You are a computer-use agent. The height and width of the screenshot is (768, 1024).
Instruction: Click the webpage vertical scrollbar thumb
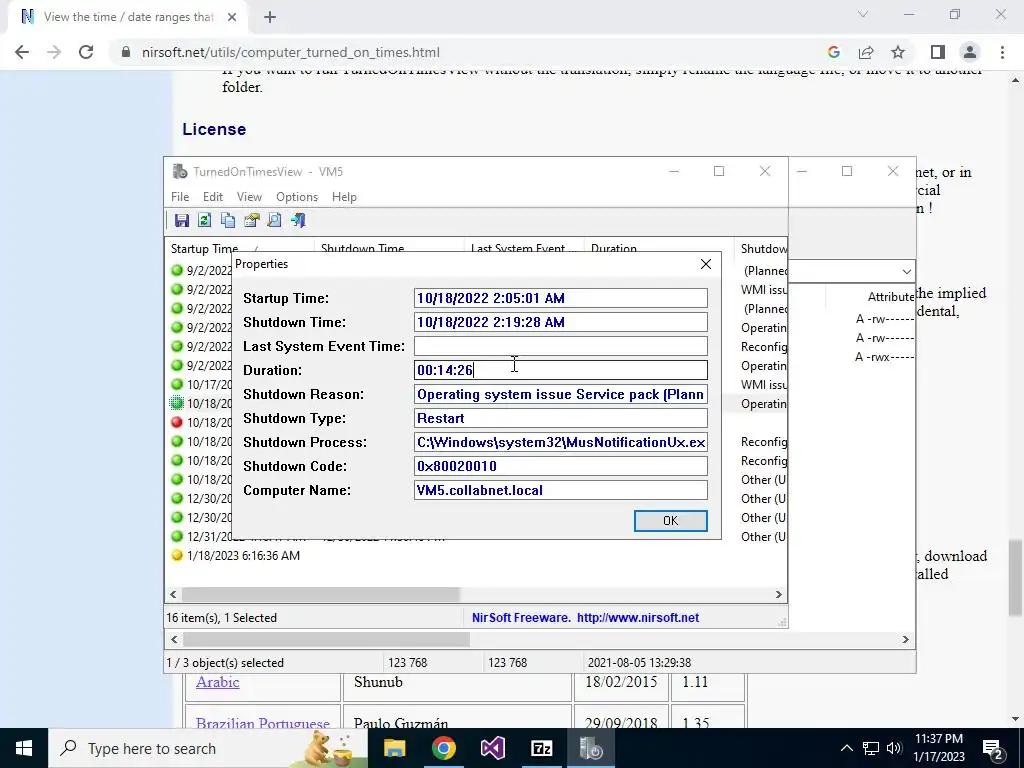point(1016,577)
